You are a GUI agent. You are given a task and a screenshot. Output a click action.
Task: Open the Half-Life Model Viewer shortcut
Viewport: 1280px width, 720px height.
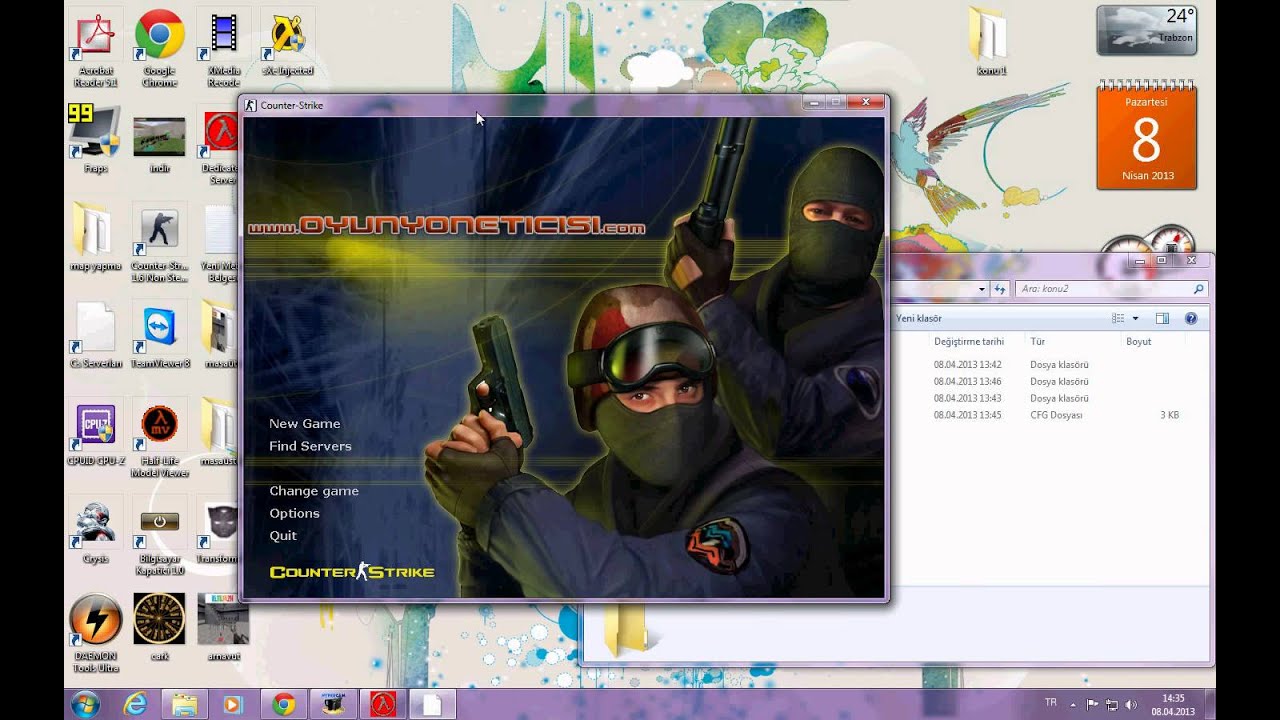point(160,440)
